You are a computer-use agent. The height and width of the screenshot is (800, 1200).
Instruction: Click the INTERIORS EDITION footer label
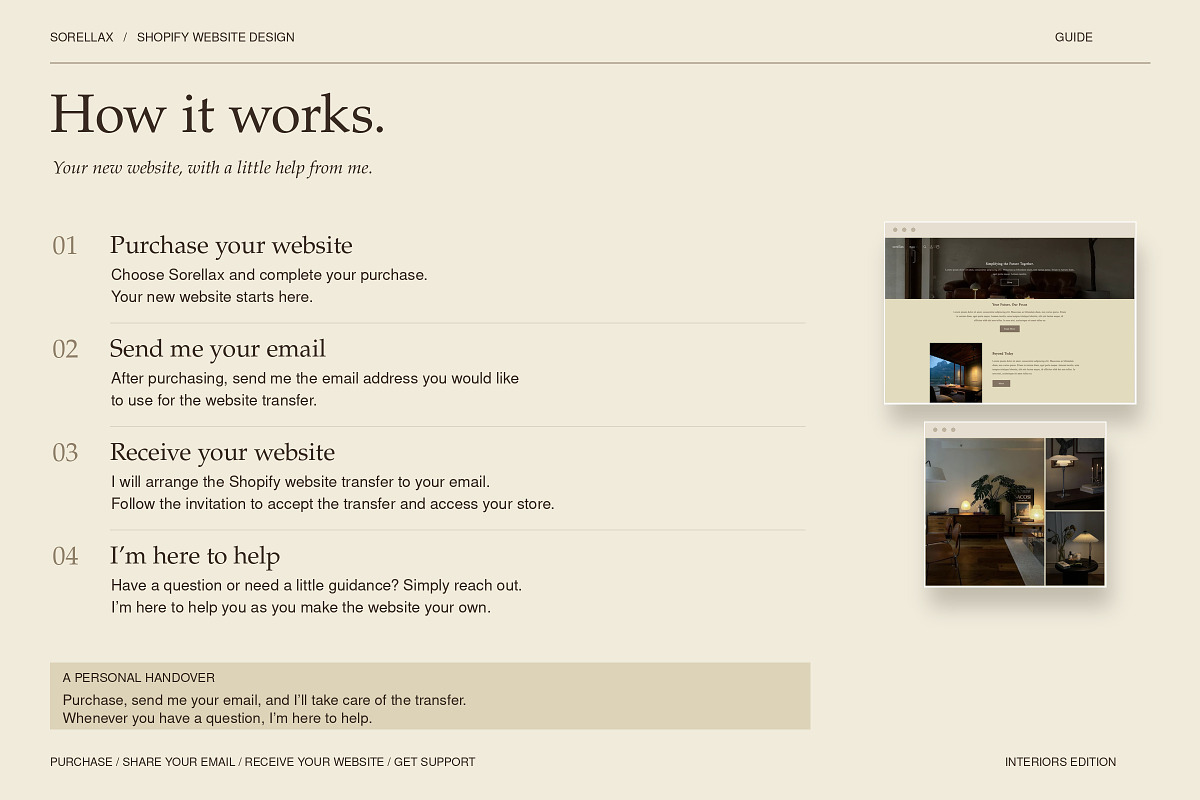[1060, 762]
